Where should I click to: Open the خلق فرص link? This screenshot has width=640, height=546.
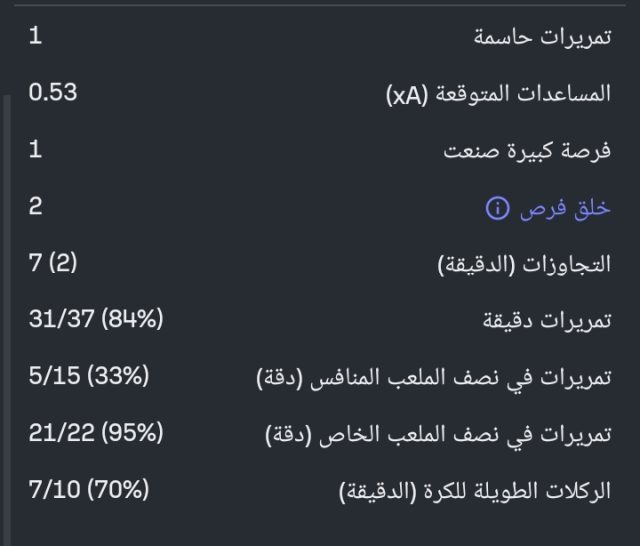pyautogui.click(x=564, y=209)
